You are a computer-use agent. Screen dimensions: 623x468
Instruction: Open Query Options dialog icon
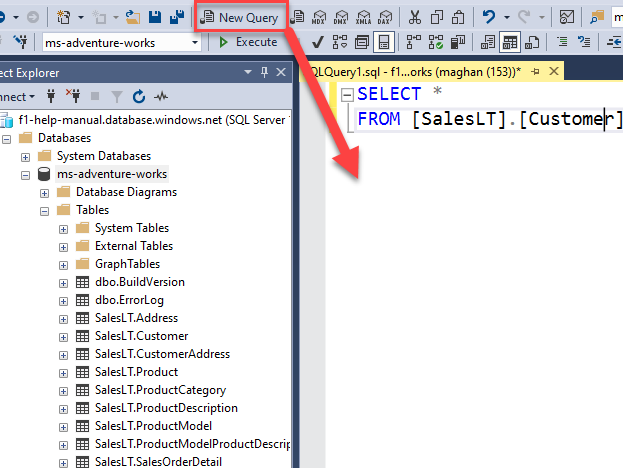[362, 42]
